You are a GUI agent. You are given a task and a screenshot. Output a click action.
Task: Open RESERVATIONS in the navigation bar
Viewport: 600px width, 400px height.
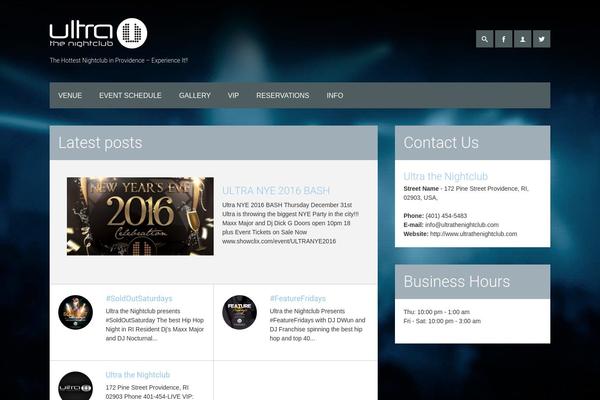(283, 95)
